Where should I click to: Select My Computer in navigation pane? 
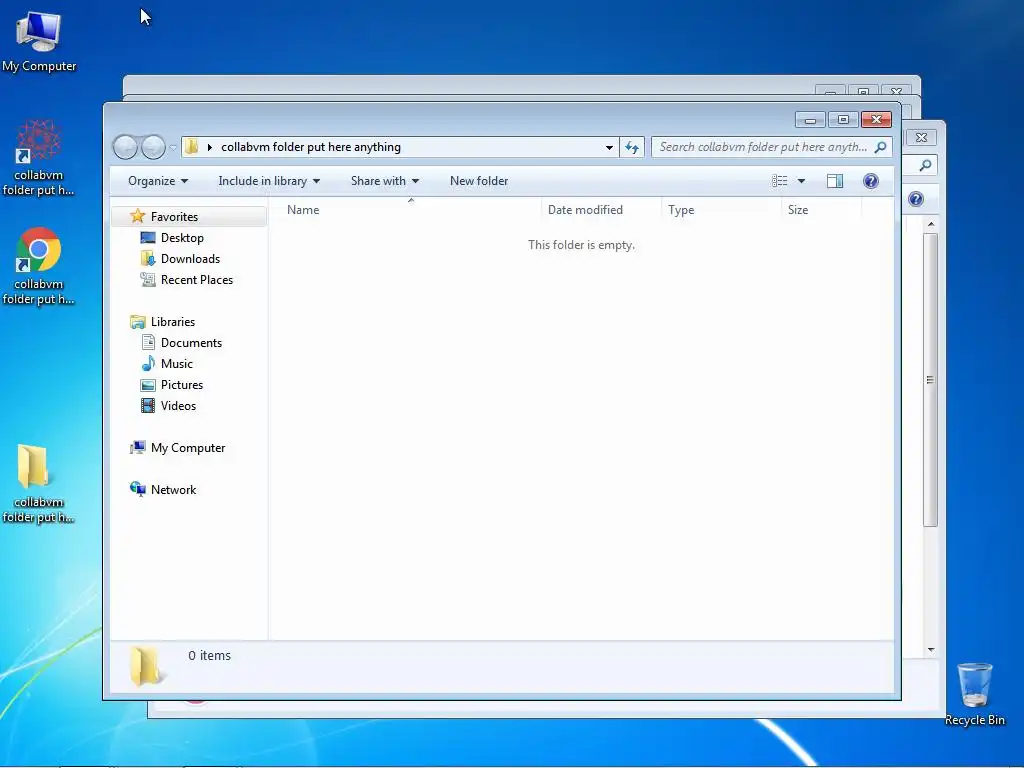point(187,448)
